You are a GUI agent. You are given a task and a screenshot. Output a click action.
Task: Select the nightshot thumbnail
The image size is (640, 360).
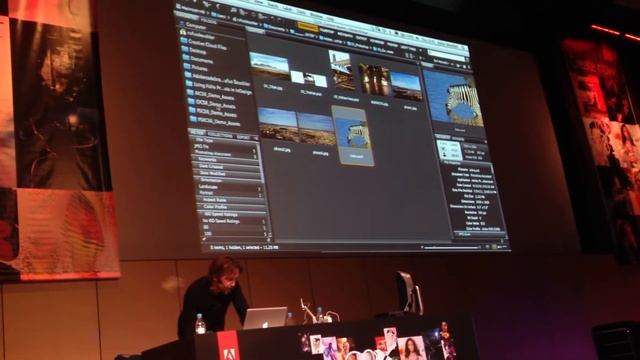(x=374, y=80)
